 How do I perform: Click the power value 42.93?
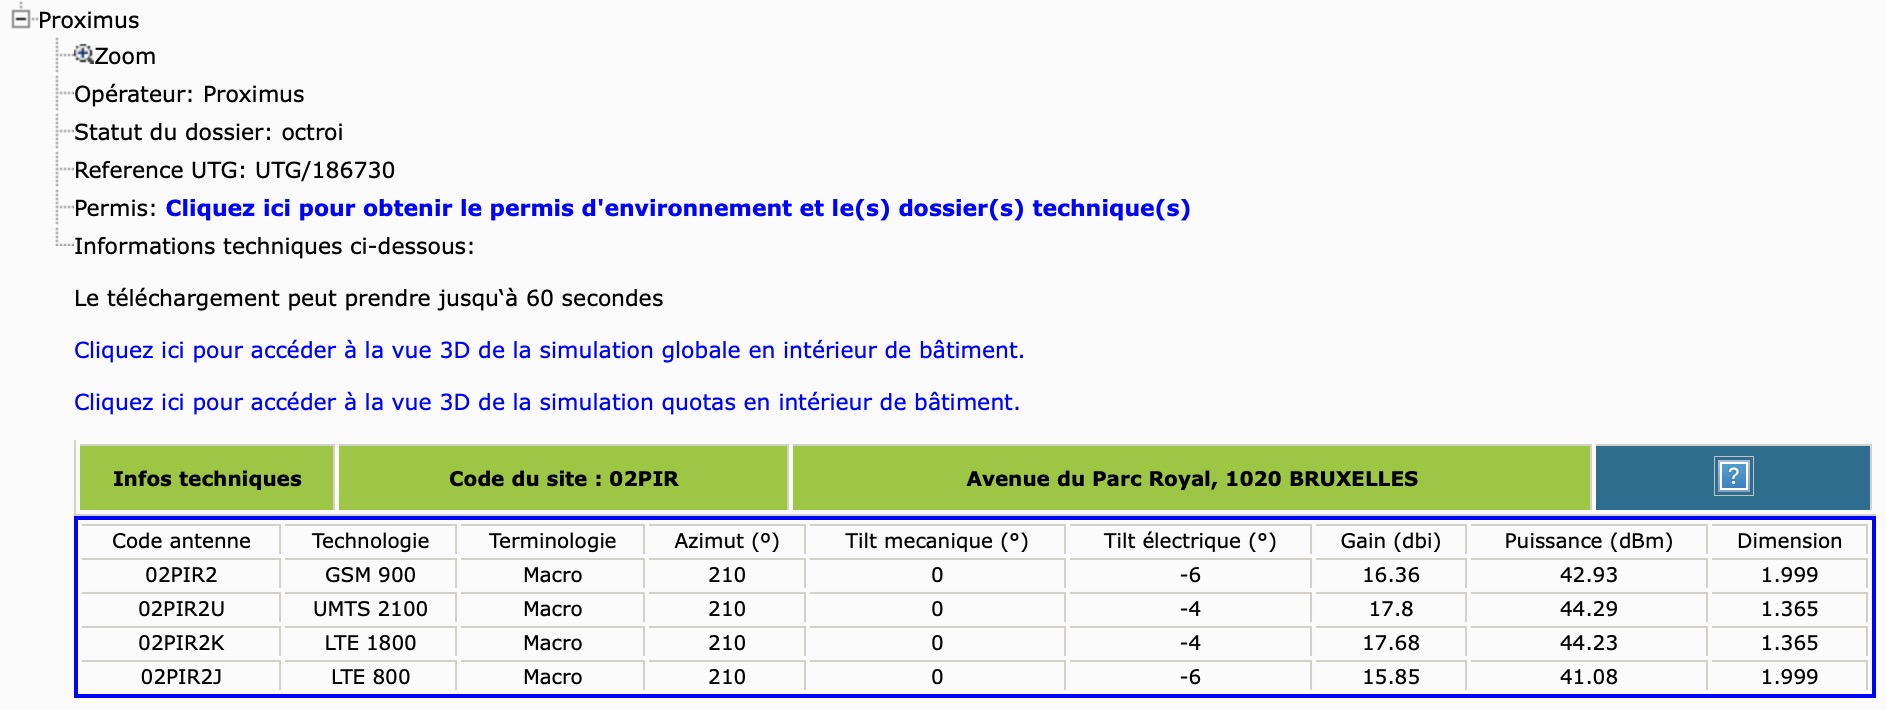pyautogui.click(x=1589, y=575)
